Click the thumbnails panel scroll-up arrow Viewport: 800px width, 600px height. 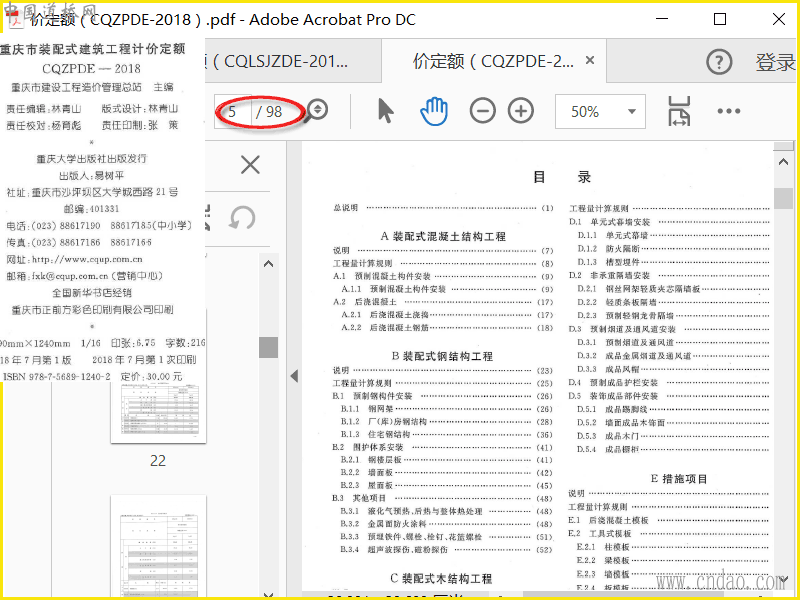(x=268, y=264)
